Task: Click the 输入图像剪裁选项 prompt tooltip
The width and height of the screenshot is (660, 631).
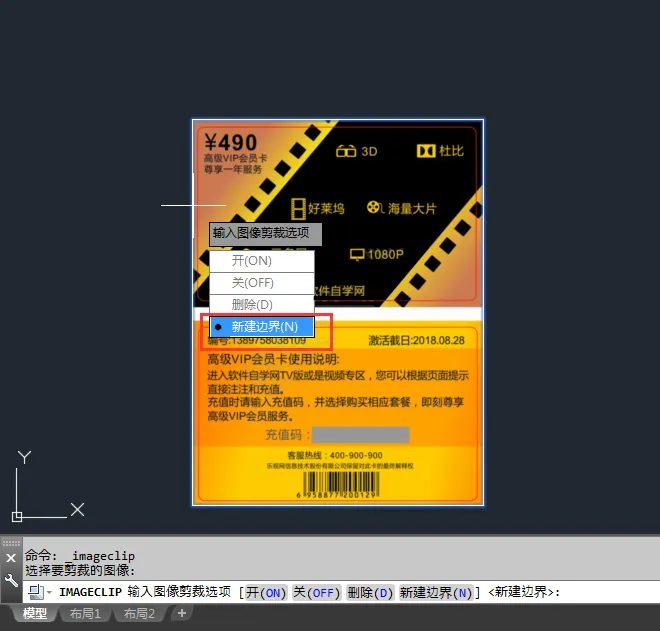Action: pos(266,234)
